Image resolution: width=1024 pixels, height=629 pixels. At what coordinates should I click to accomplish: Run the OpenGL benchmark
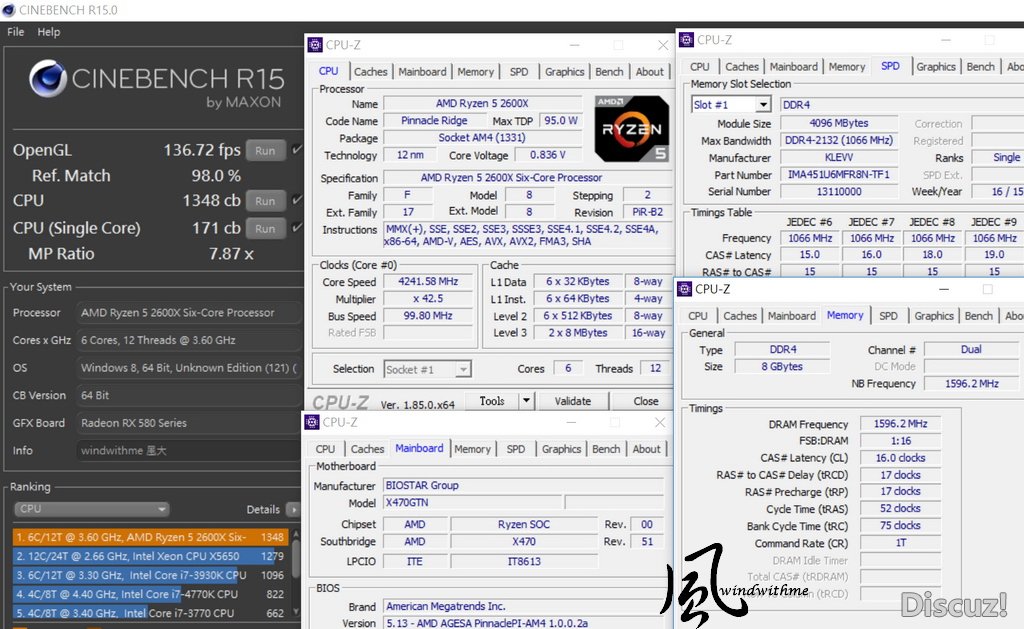265,150
